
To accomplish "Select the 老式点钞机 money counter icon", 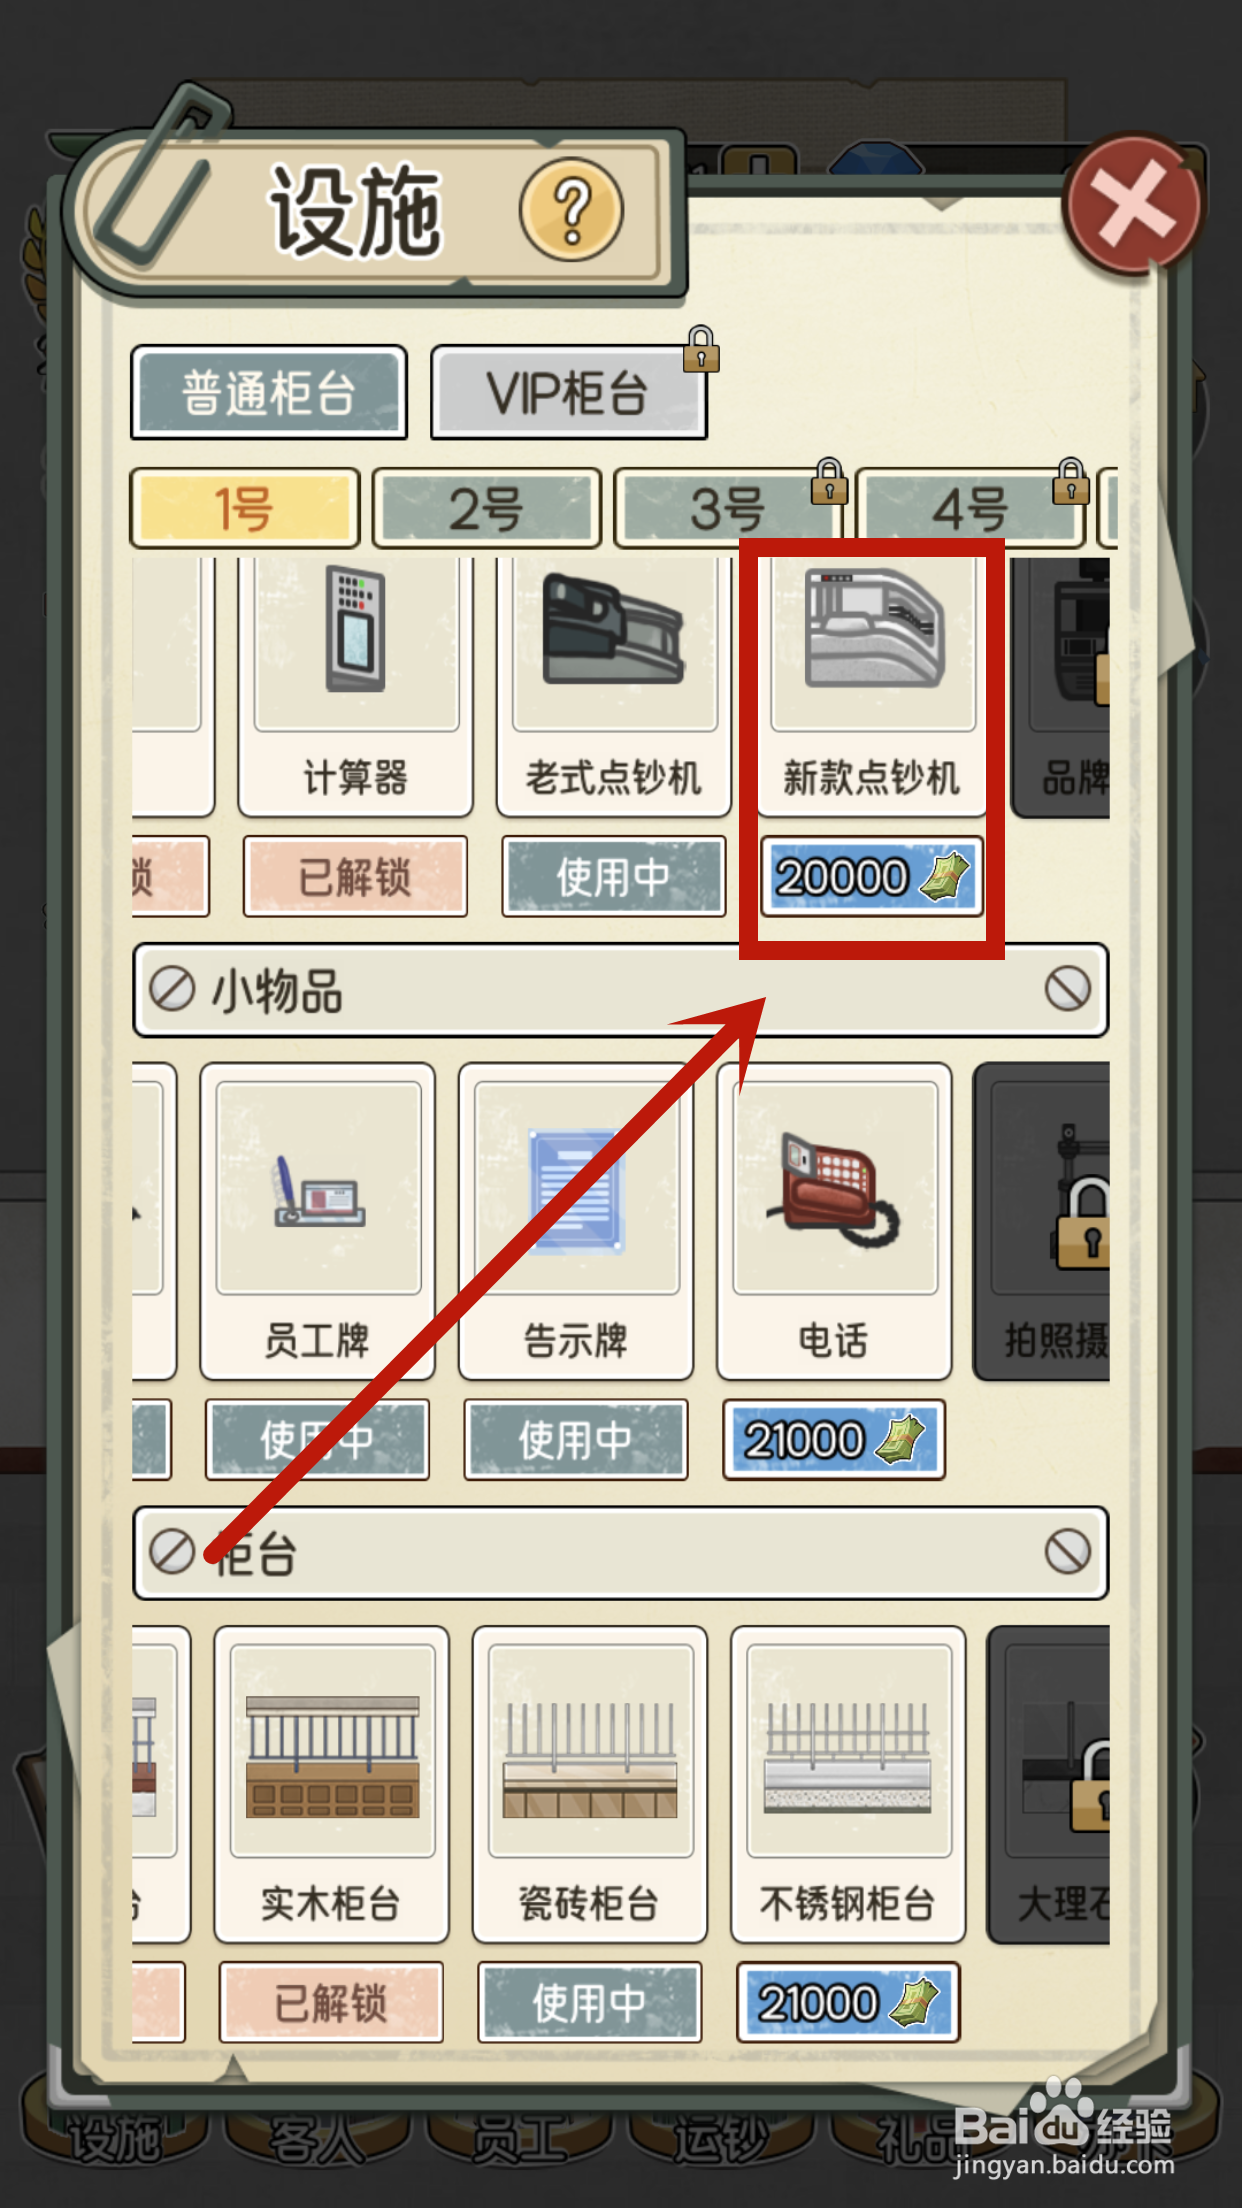I will pos(613,630).
